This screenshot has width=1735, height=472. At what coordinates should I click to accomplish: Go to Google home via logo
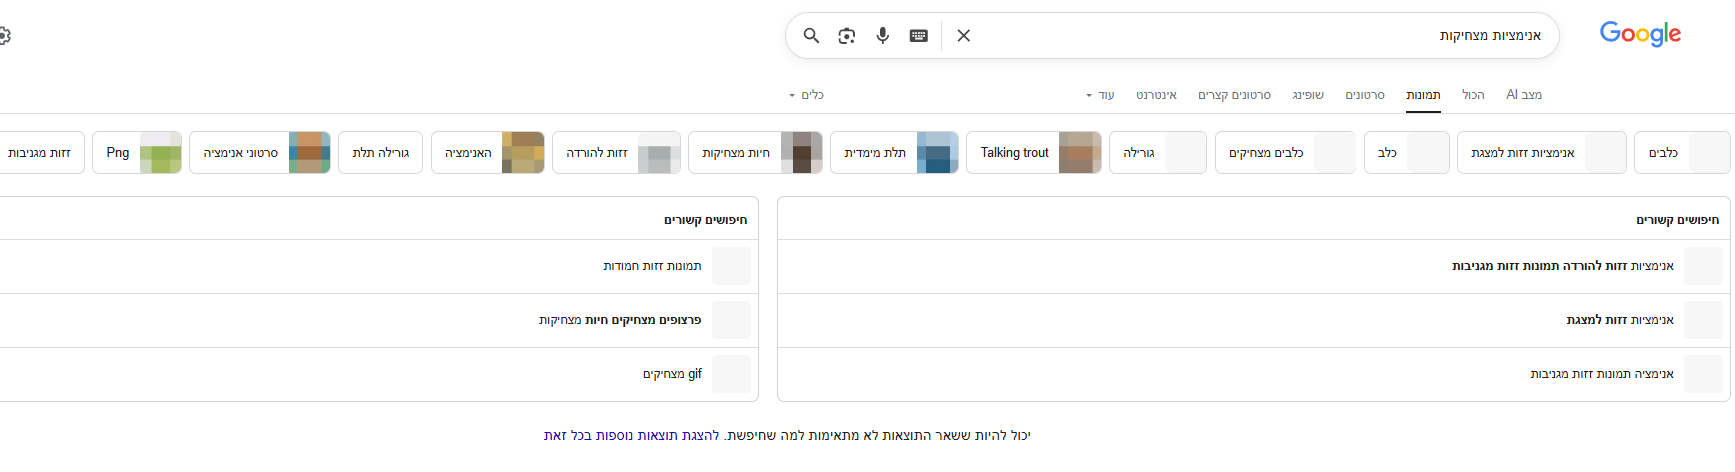pyautogui.click(x=1640, y=34)
